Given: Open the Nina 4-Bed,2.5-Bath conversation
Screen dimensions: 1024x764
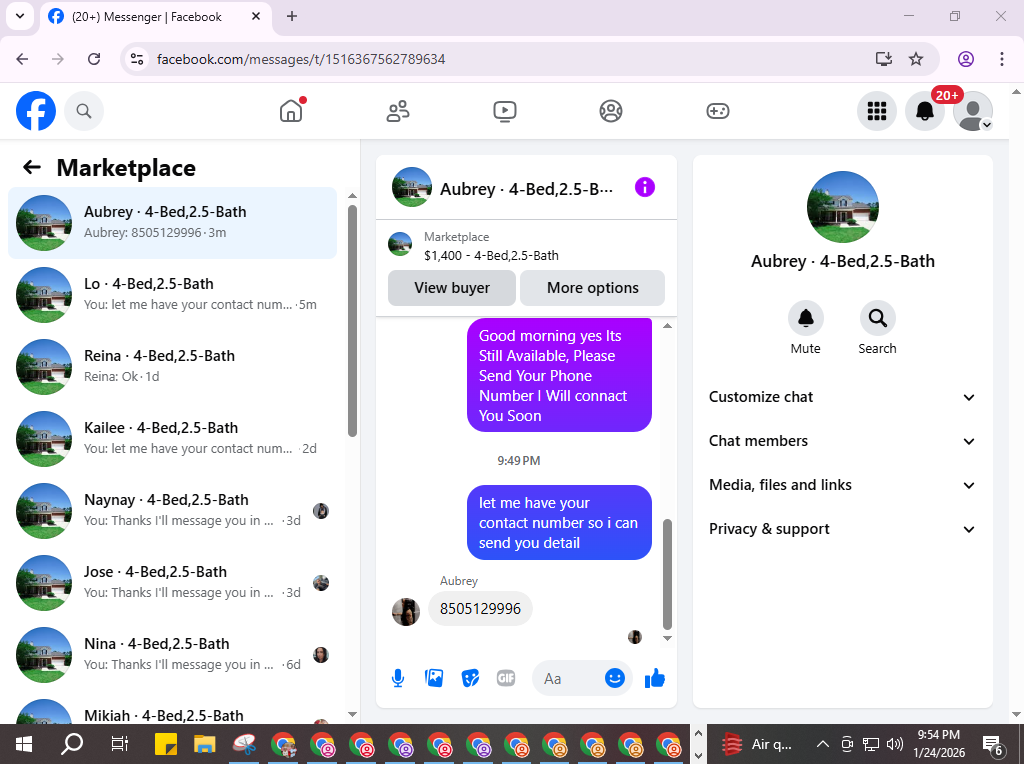Looking at the screenshot, I should pyautogui.click(x=172, y=654).
